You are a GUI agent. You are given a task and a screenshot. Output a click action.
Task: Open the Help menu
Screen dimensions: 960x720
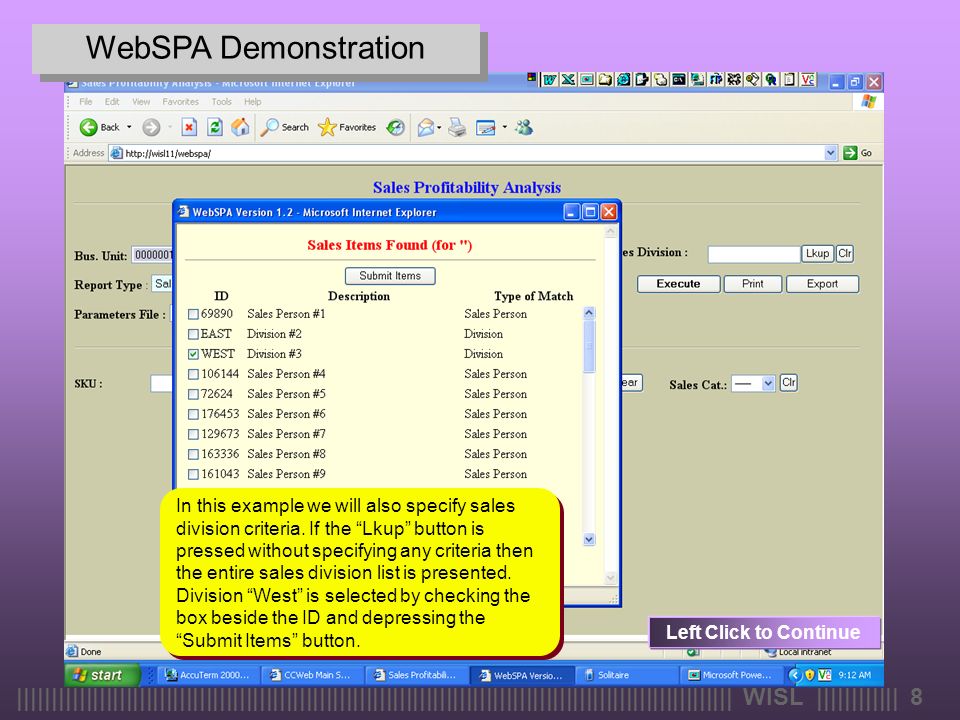point(253,102)
